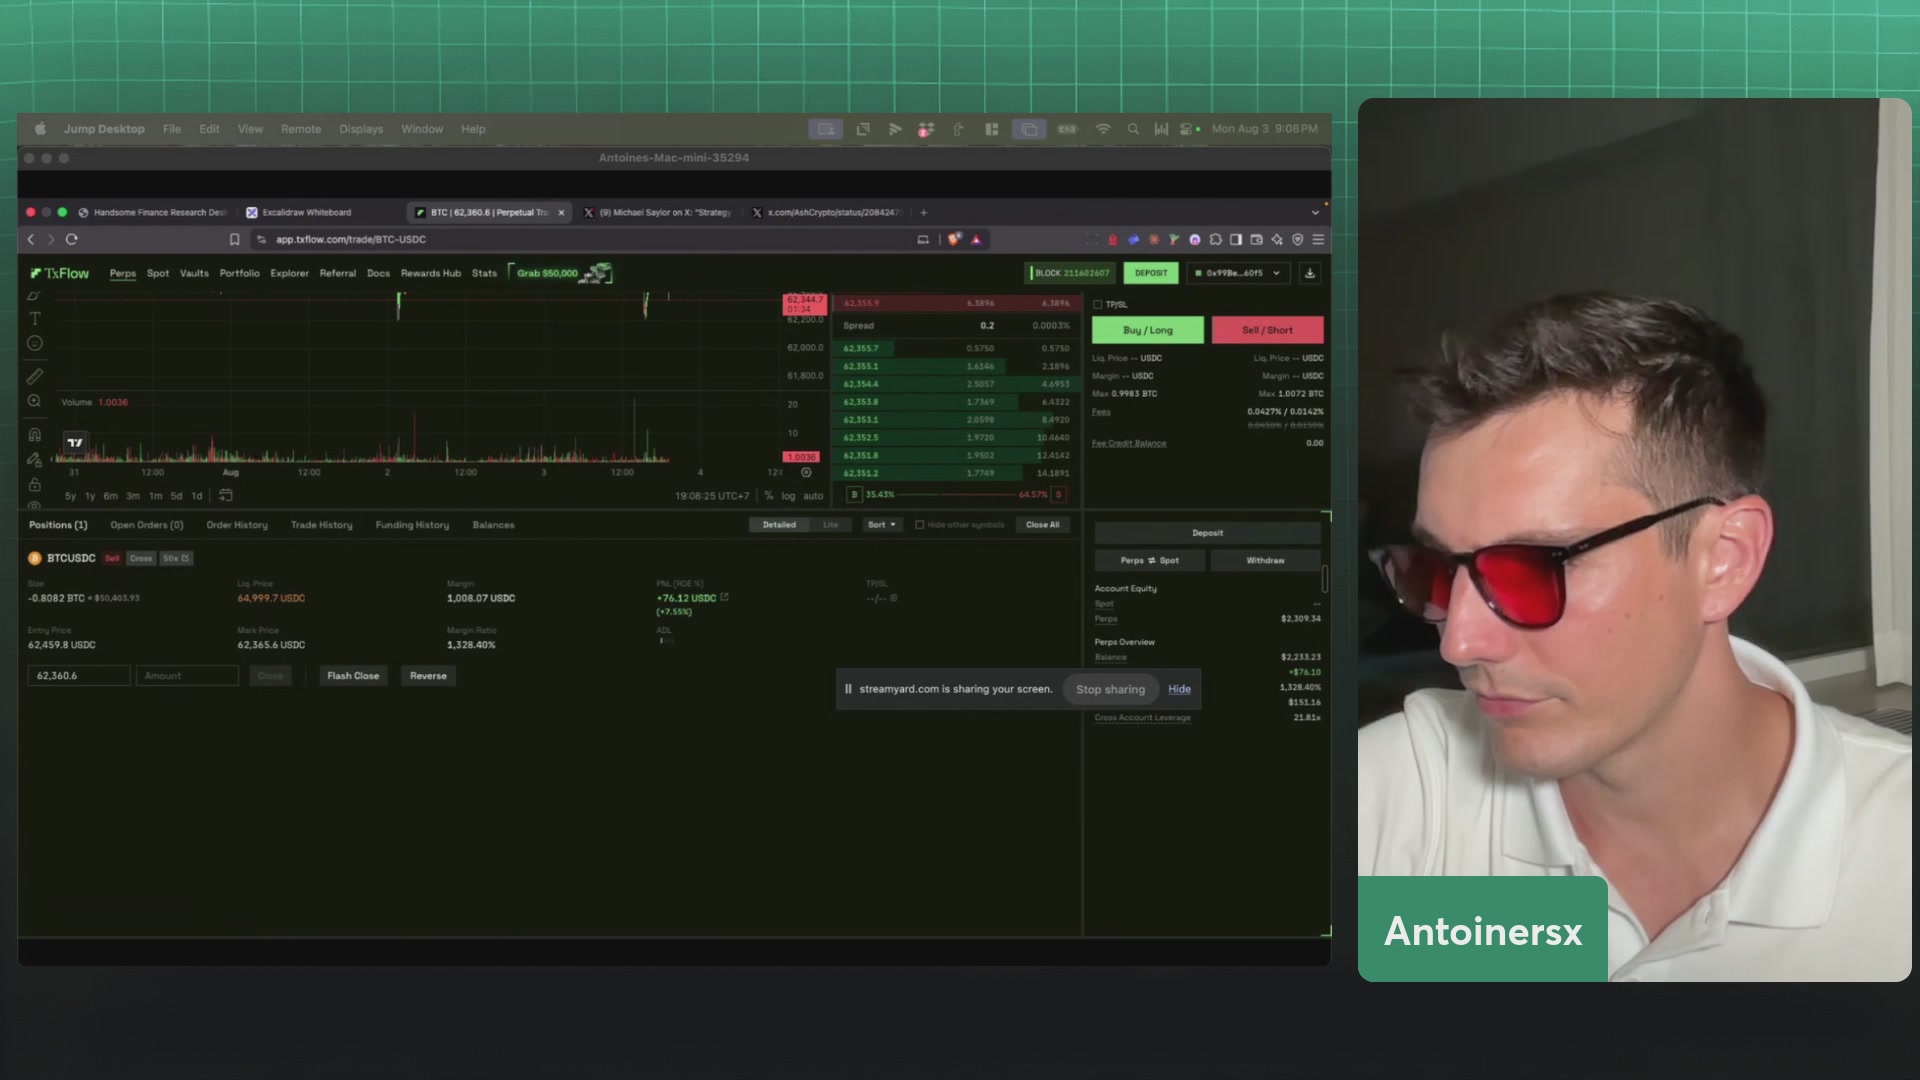The image size is (1920, 1080).
Task: Open chart axis settings gear icon
Action: pyautogui.click(x=806, y=473)
